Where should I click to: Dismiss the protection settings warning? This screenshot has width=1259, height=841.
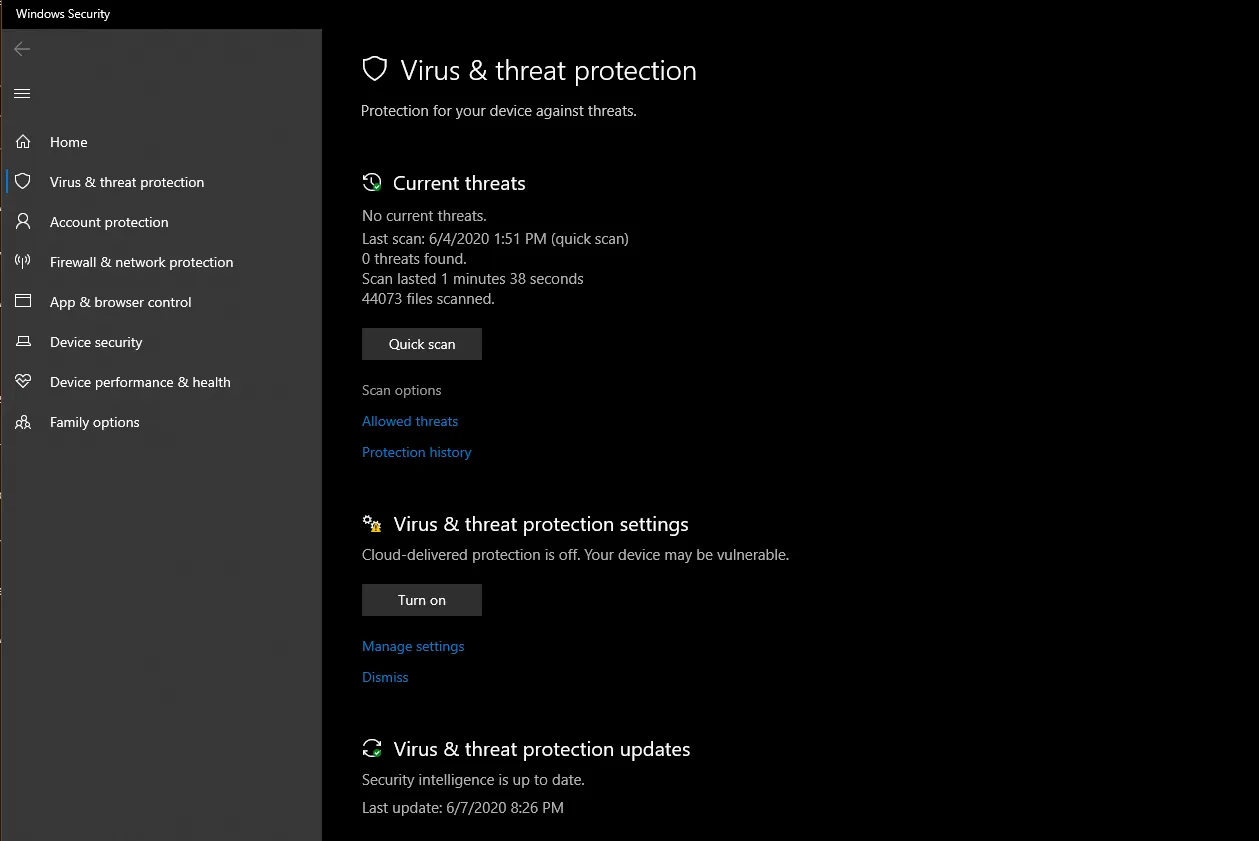click(x=385, y=677)
